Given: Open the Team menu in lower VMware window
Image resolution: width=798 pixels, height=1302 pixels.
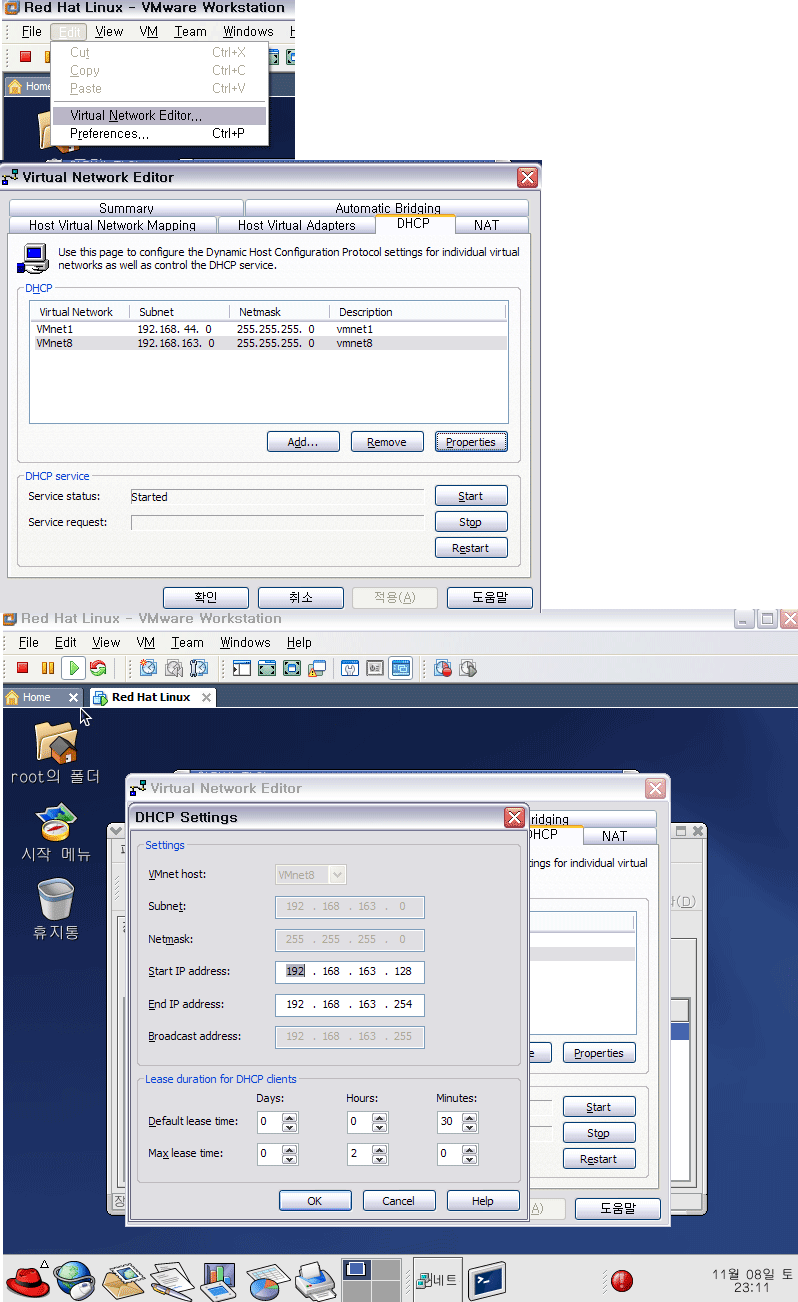Looking at the screenshot, I should 187,642.
